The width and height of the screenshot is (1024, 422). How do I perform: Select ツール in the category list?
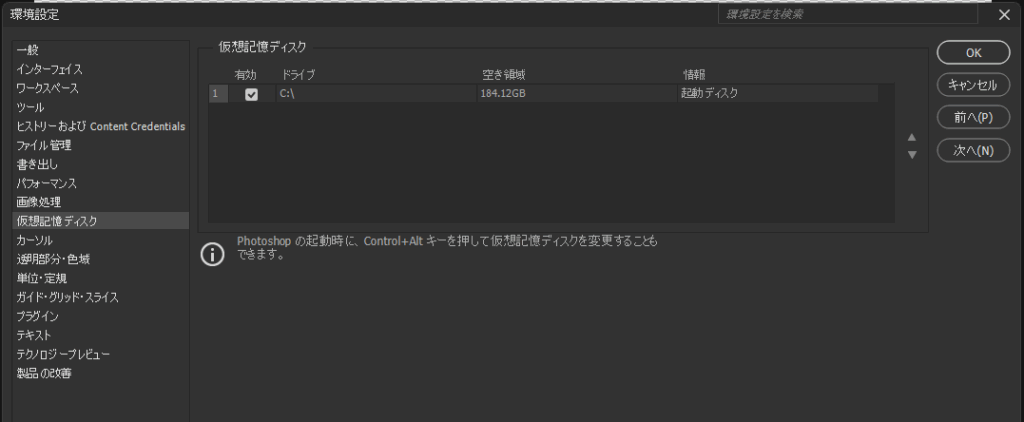[x=30, y=108]
